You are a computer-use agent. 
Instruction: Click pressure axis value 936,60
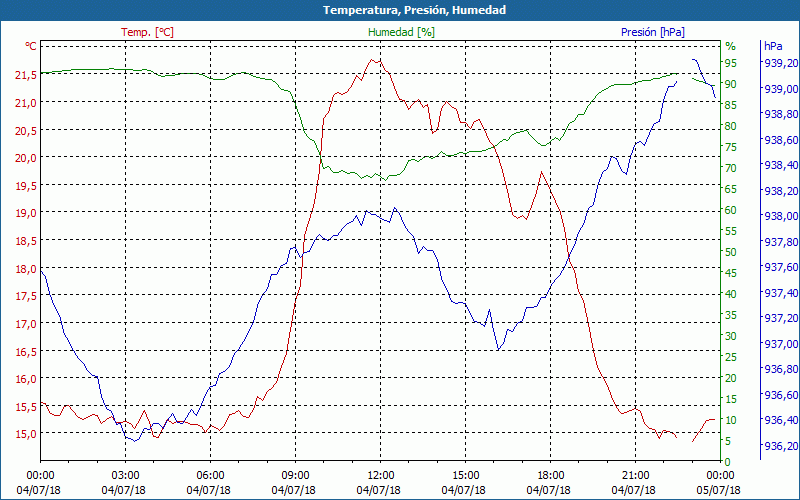click(779, 395)
